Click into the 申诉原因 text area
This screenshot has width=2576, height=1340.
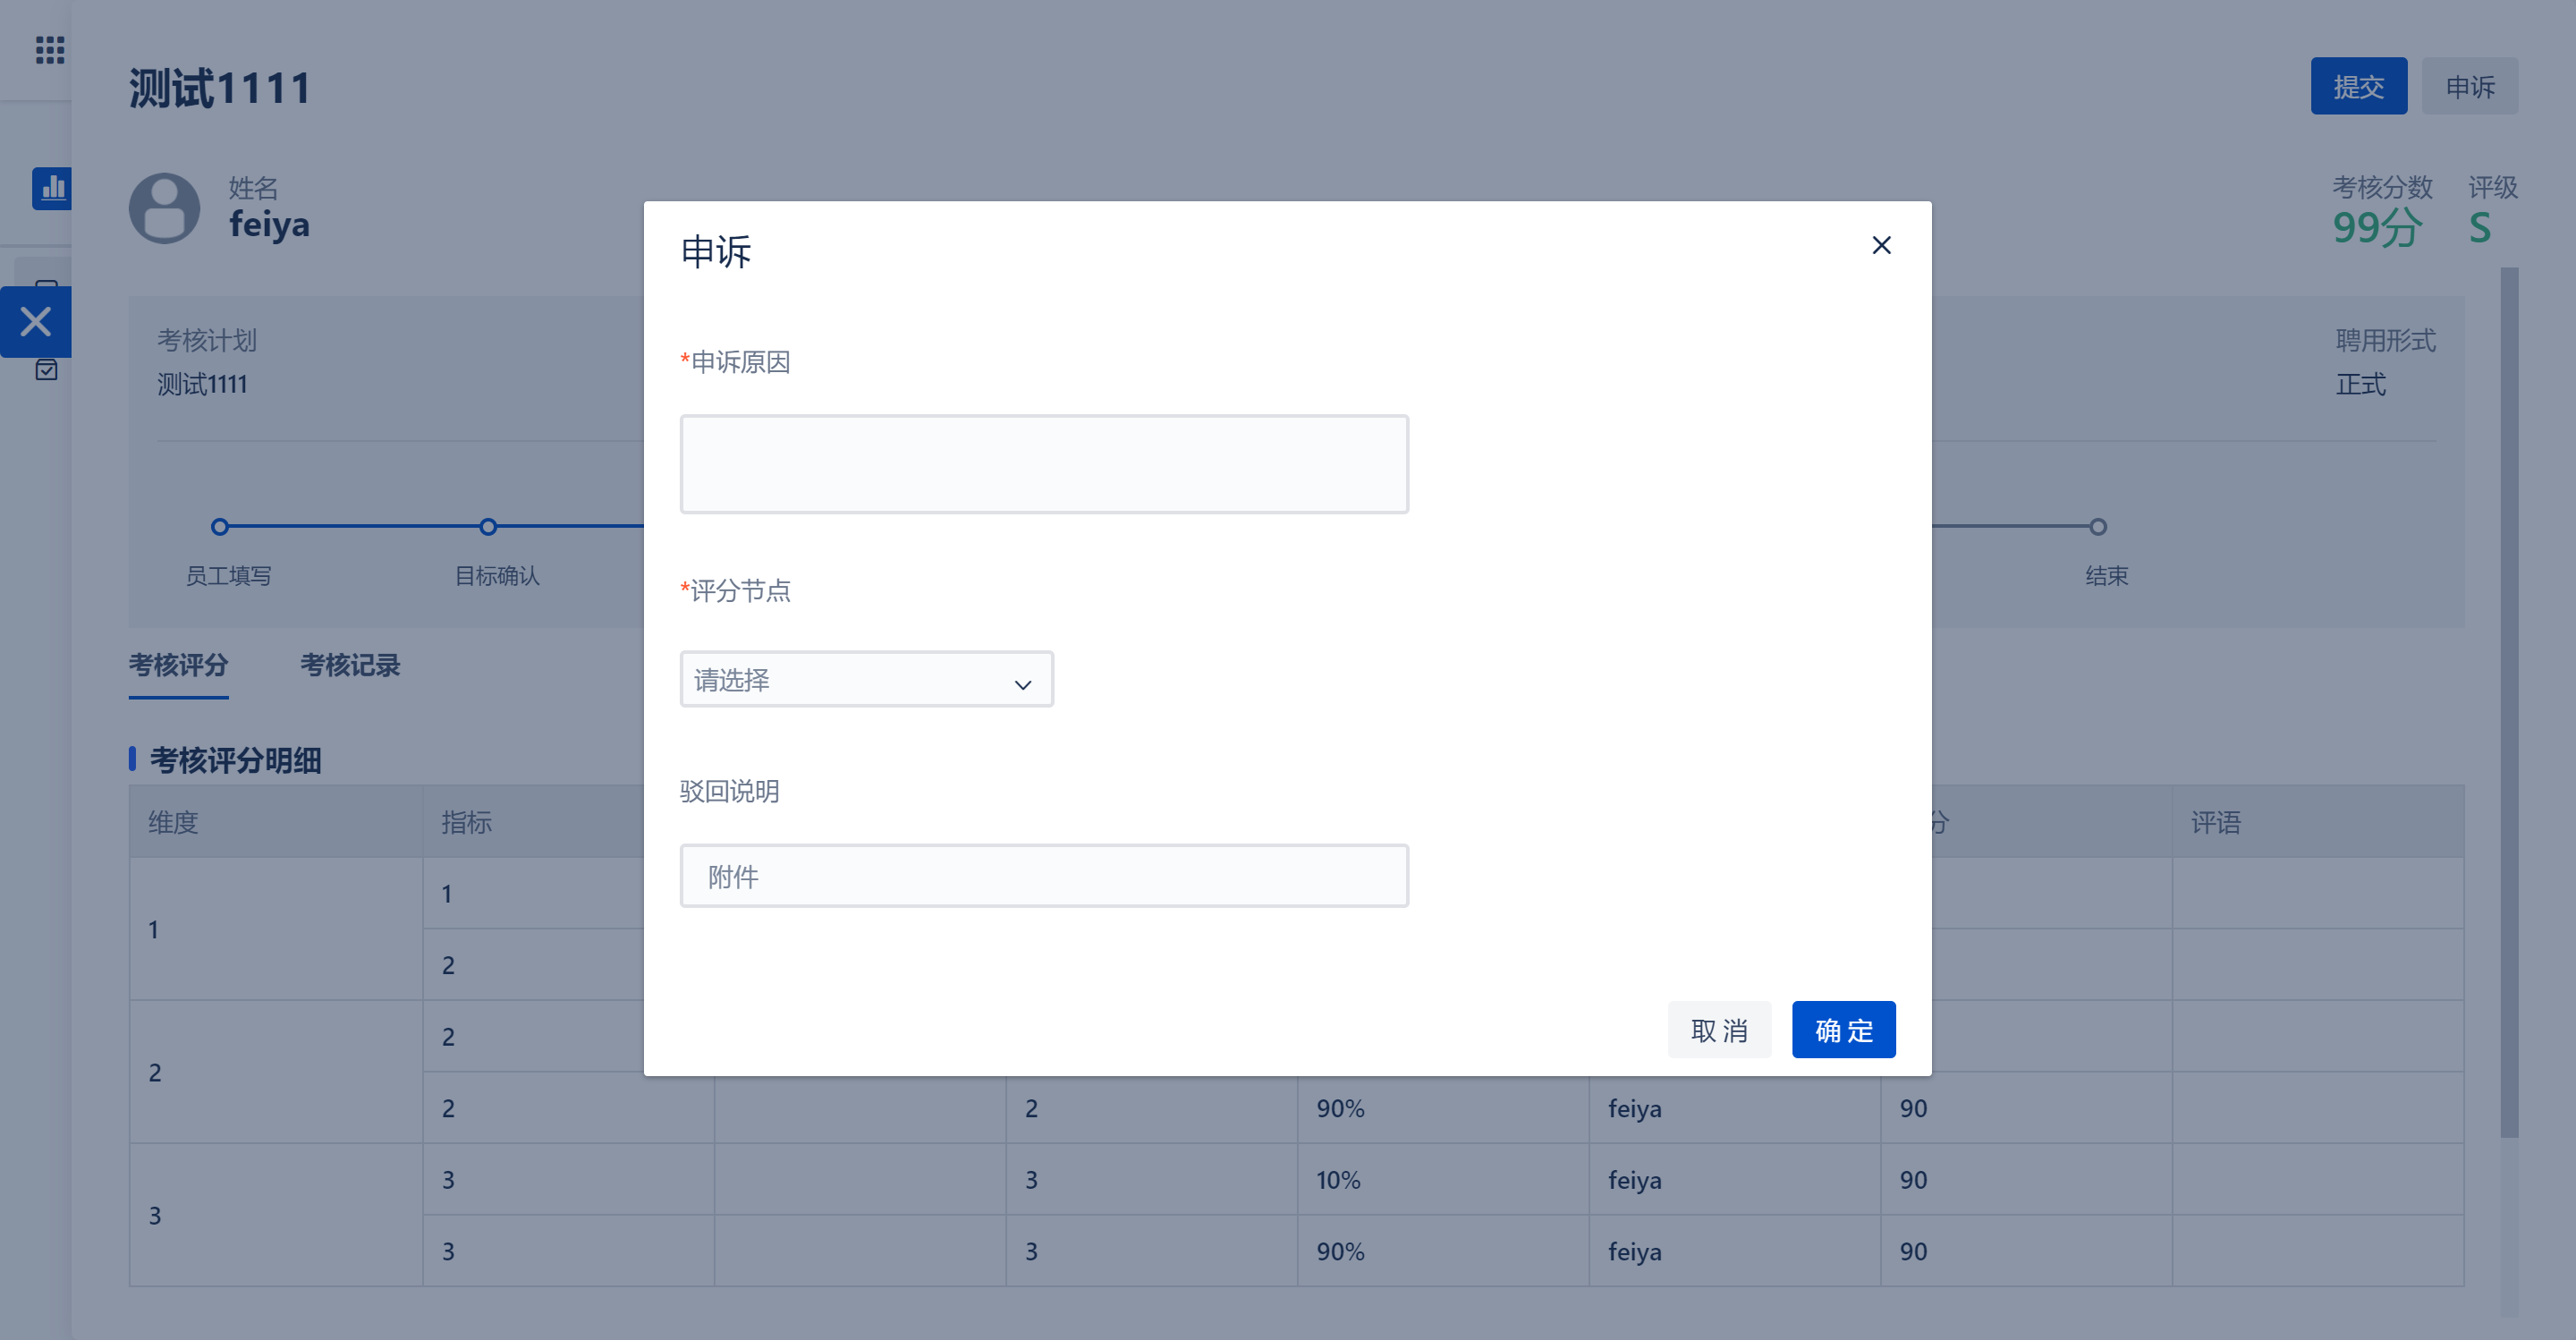pos(1044,464)
